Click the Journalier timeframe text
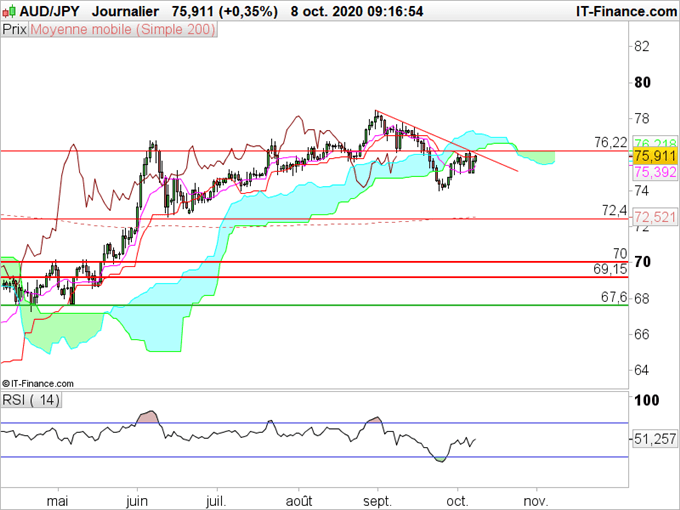The width and height of the screenshot is (680, 510). pos(125,11)
